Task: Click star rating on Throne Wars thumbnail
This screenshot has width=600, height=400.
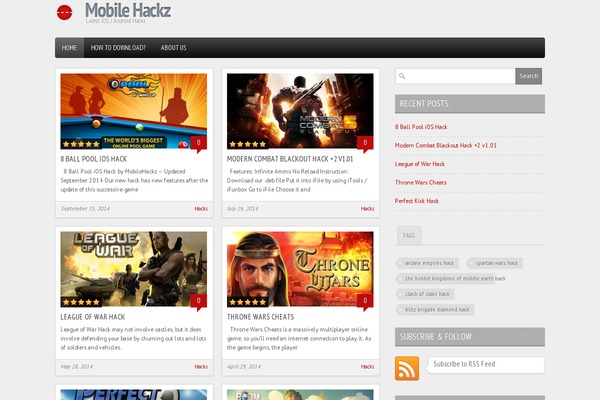Action: click(248, 302)
